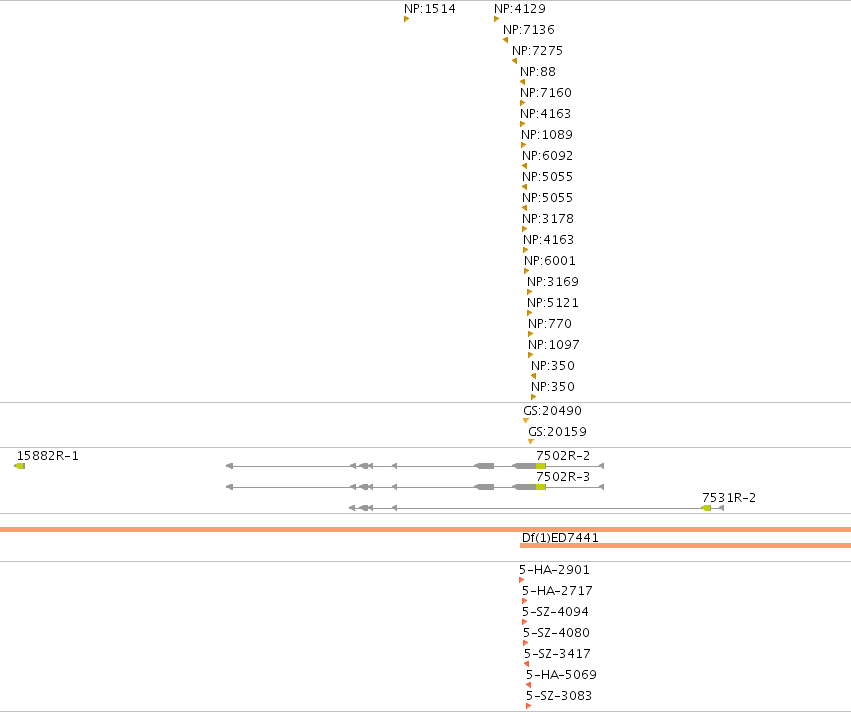
Task: Select the 15882R-1 label
Action: tap(48, 456)
